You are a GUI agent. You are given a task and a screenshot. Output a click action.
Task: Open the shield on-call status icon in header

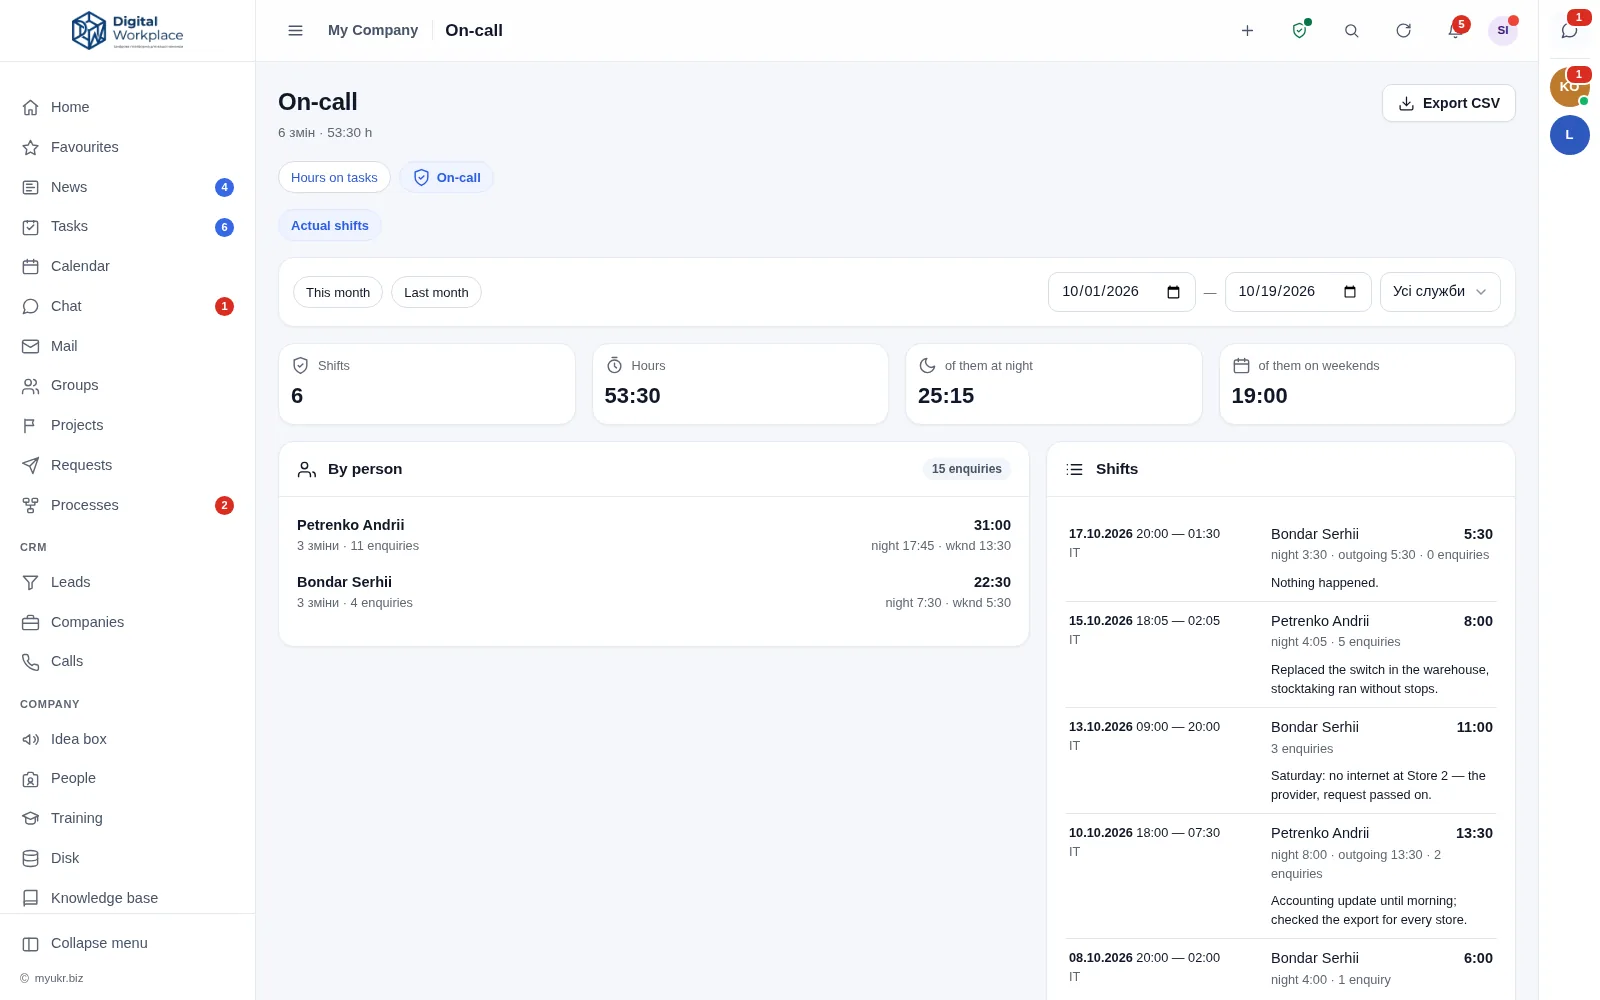1299,31
